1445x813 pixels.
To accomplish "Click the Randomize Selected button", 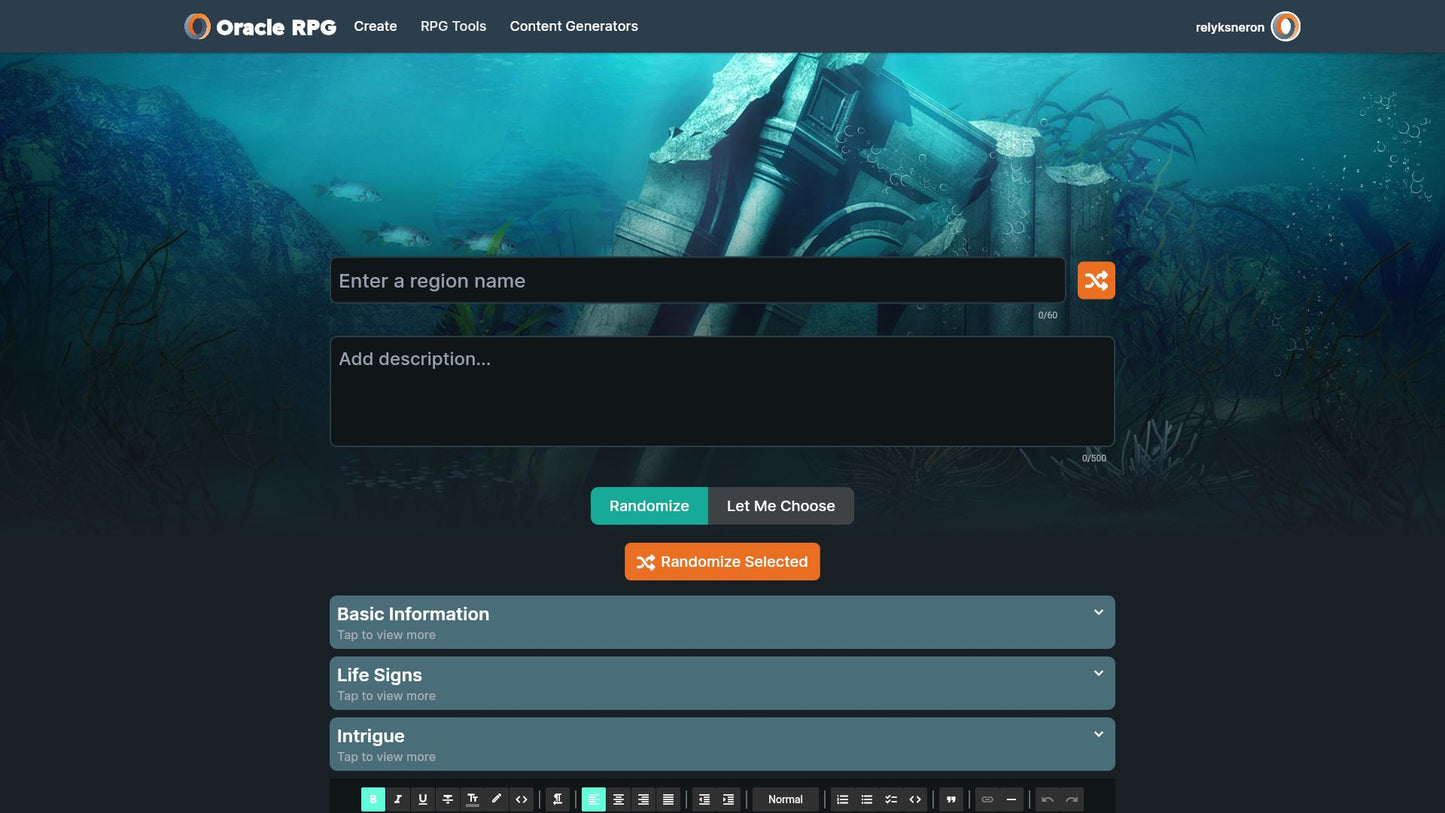I will click(722, 562).
